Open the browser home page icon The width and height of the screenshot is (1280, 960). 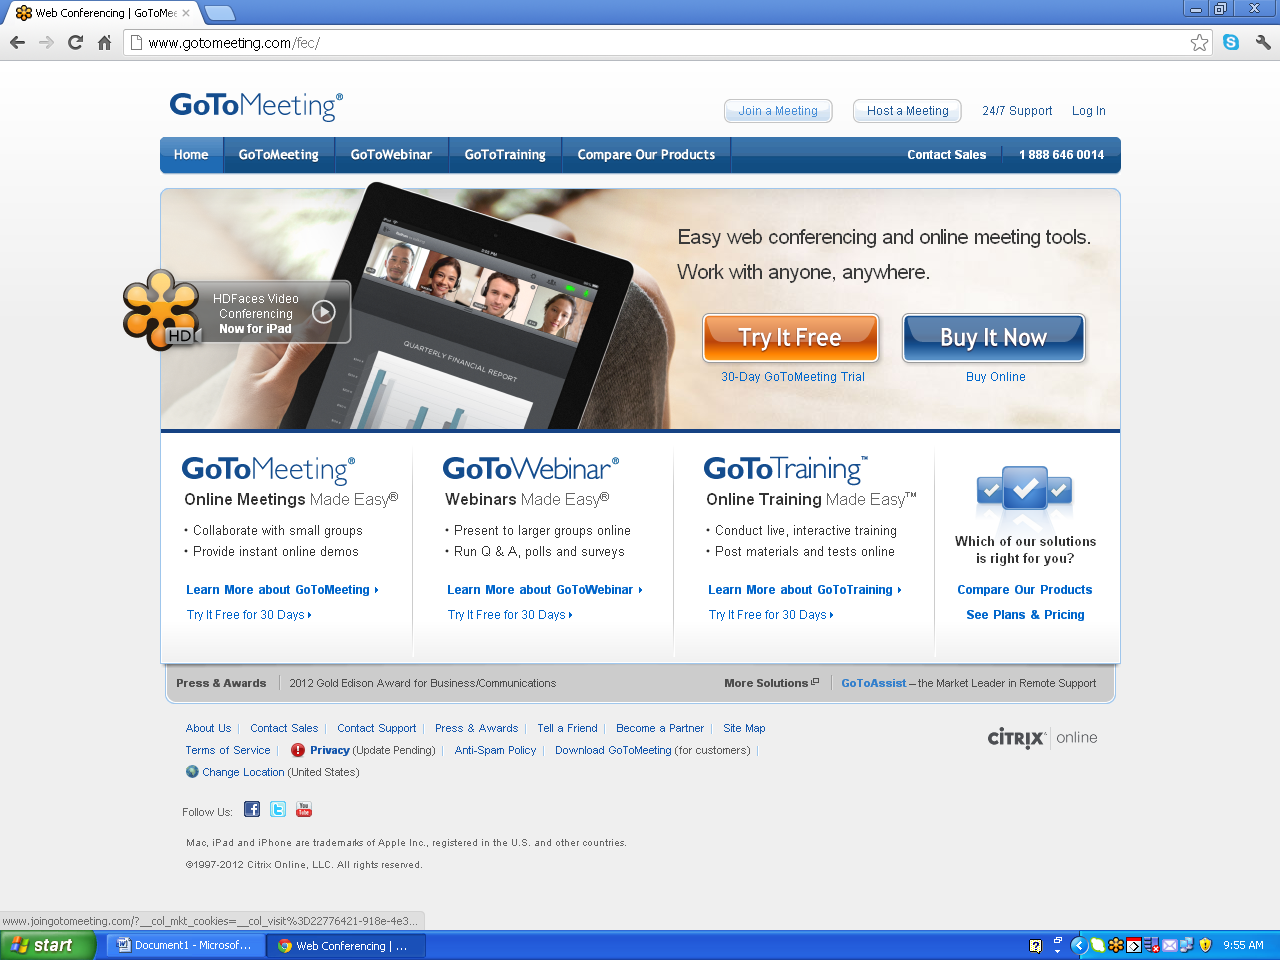pyautogui.click(x=104, y=43)
